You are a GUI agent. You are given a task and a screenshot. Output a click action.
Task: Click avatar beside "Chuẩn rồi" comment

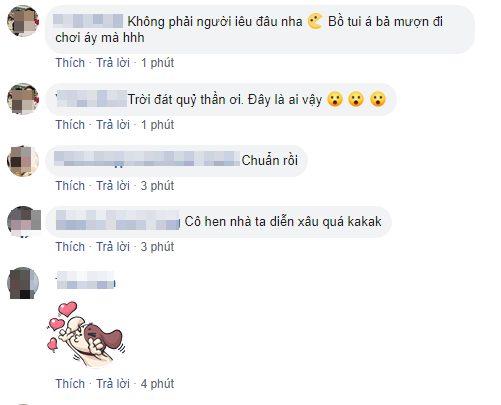23,161
